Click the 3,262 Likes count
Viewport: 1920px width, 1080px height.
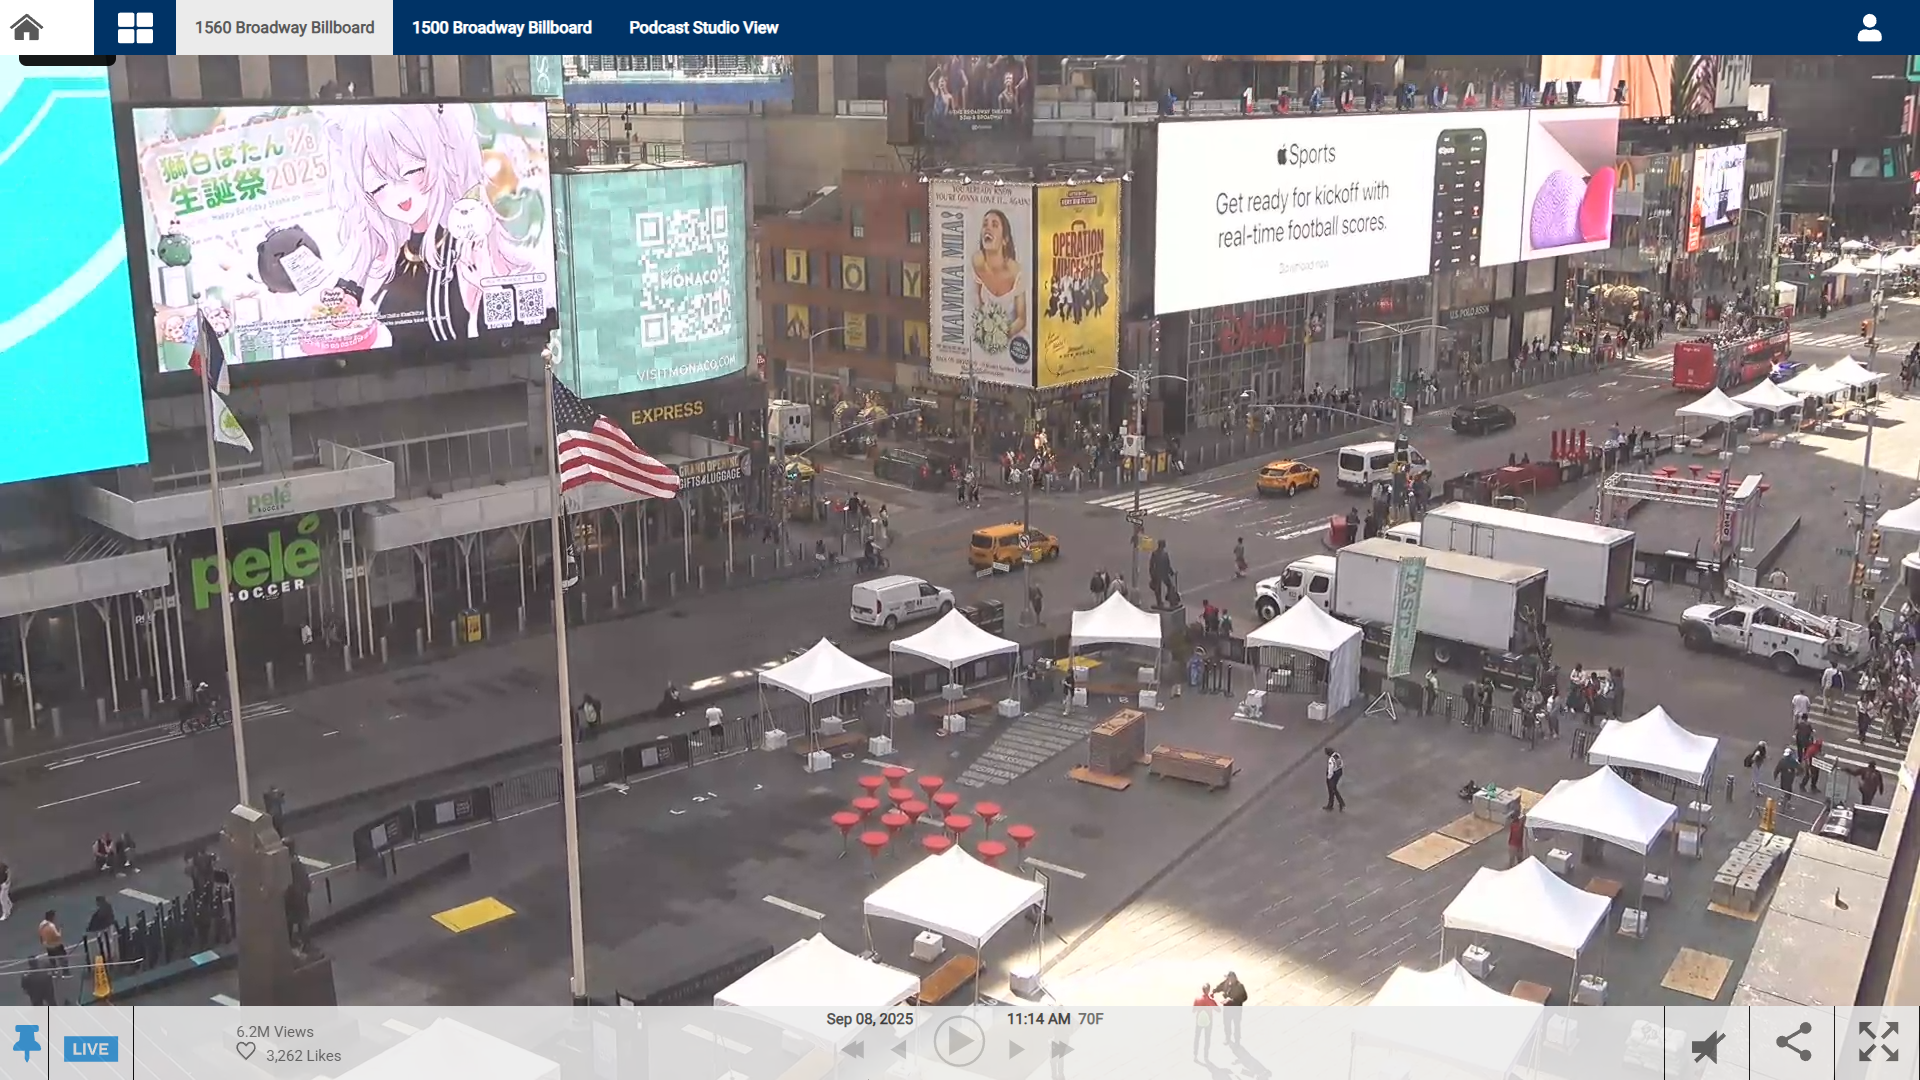point(303,1056)
